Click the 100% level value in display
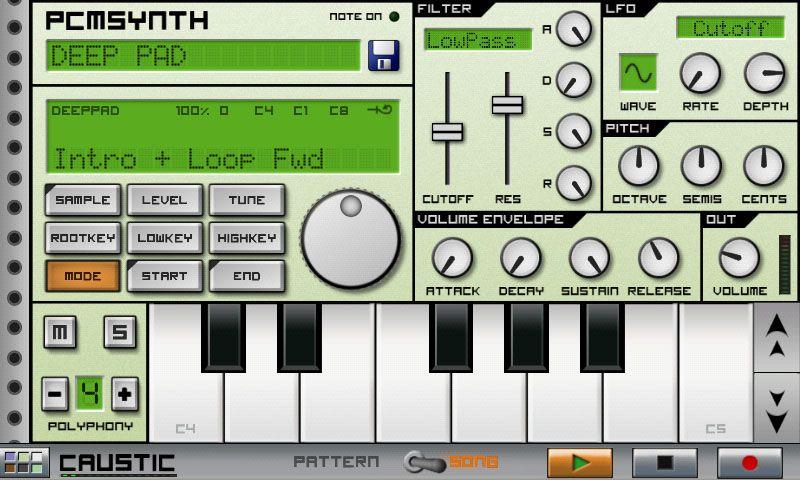The width and height of the screenshot is (800, 480). click(192, 111)
